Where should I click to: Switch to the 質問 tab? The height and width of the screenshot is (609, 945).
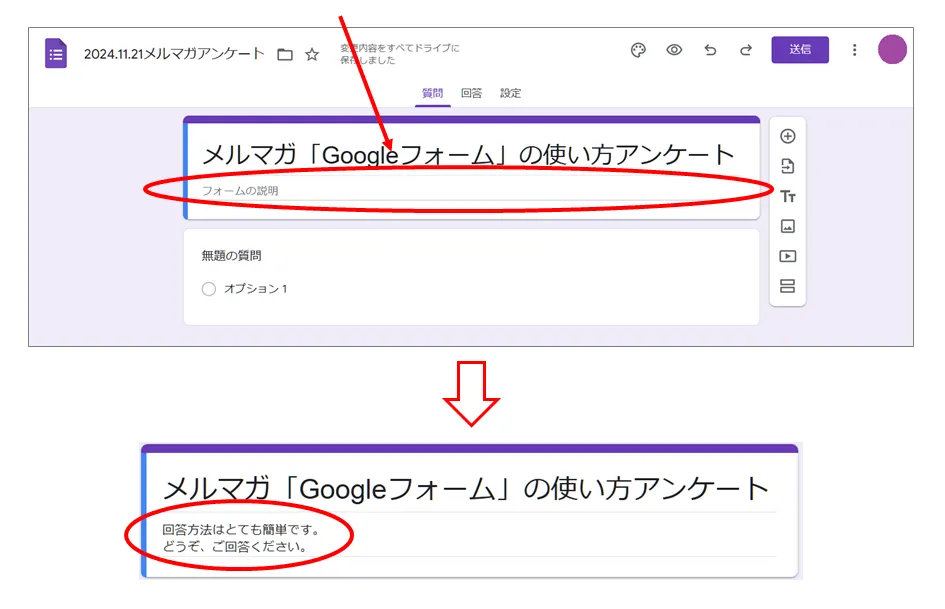coord(432,93)
